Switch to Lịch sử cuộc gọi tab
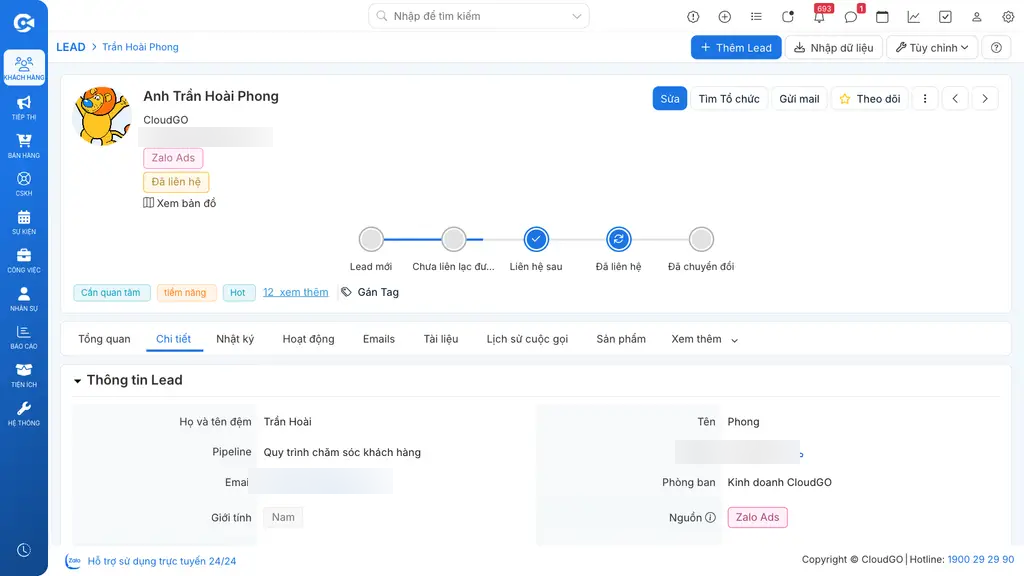This screenshot has height=576, width=1024. coord(527,339)
